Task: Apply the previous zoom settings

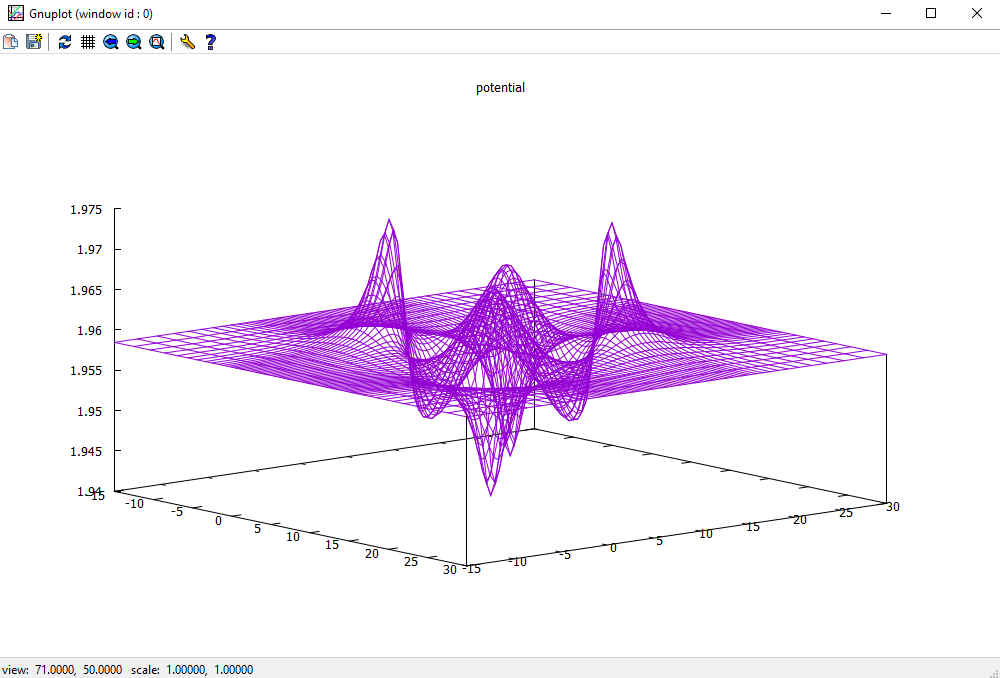Action: [x=111, y=42]
